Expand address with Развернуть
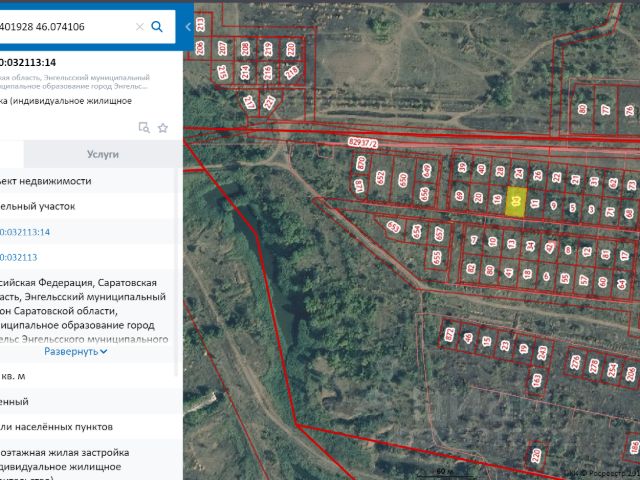This screenshot has width=640, height=480. 76,351
